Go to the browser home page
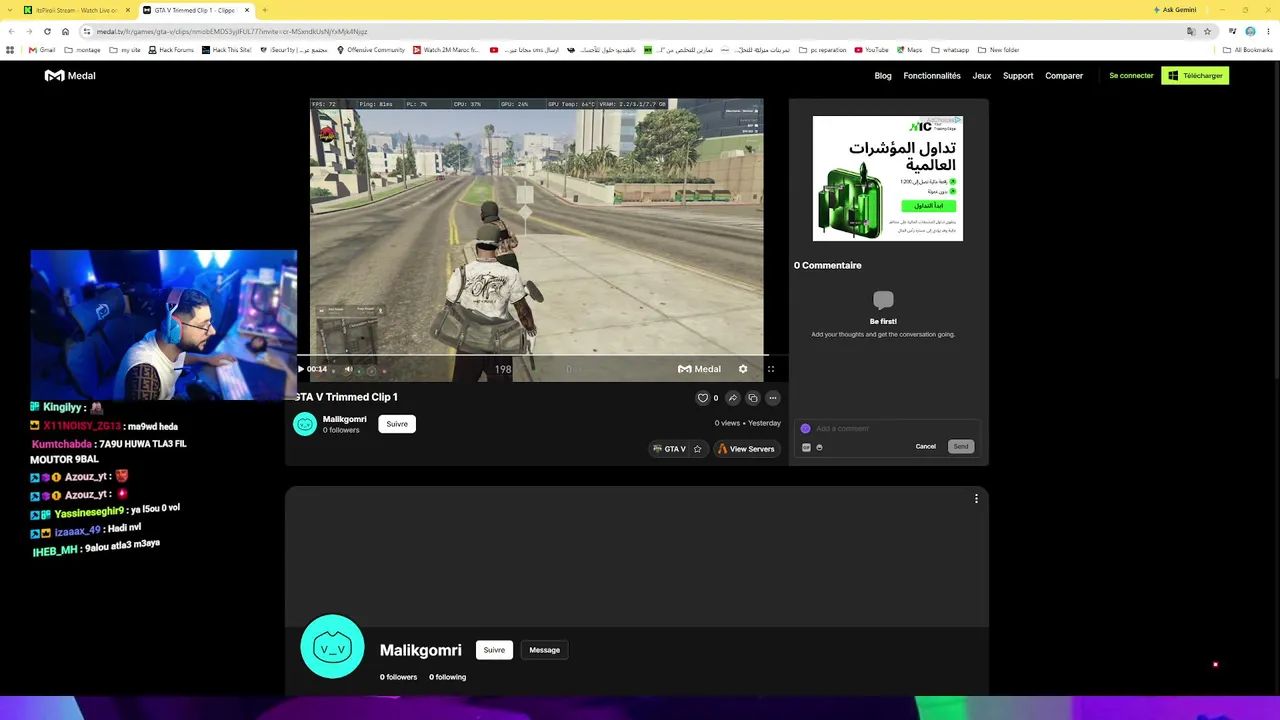The width and height of the screenshot is (1280, 720). pos(65,31)
